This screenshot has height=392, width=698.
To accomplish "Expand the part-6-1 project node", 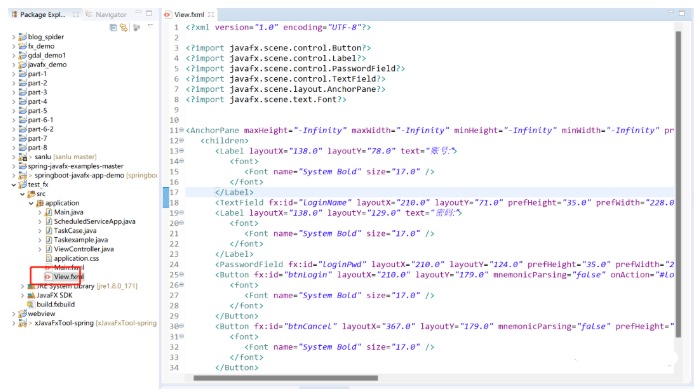I will pyautogui.click(x=13, y=120).
